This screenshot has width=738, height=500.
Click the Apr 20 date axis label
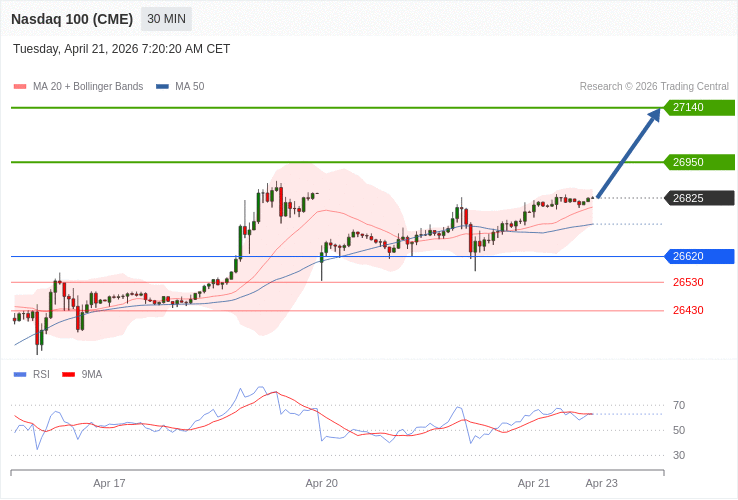(x=321, y=484)
